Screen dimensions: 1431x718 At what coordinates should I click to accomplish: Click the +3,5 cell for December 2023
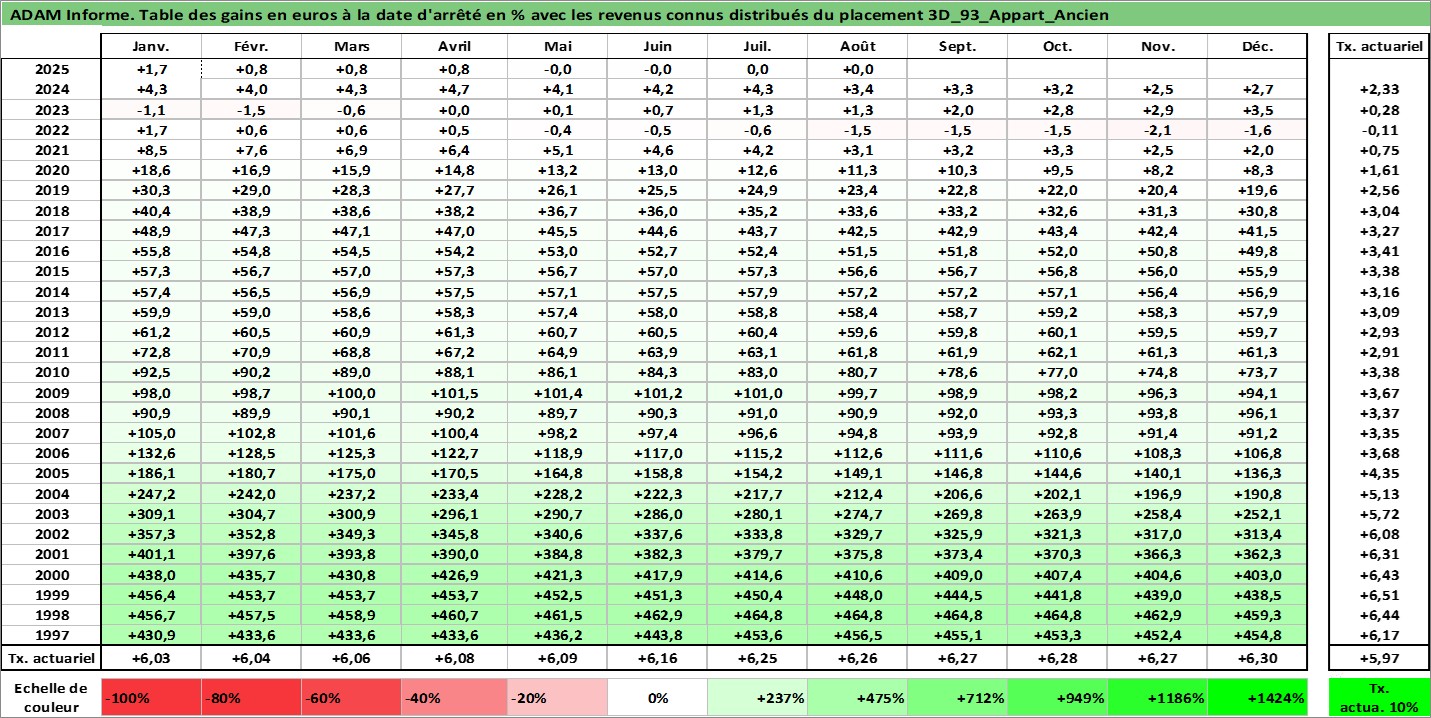pos(1257,110)
